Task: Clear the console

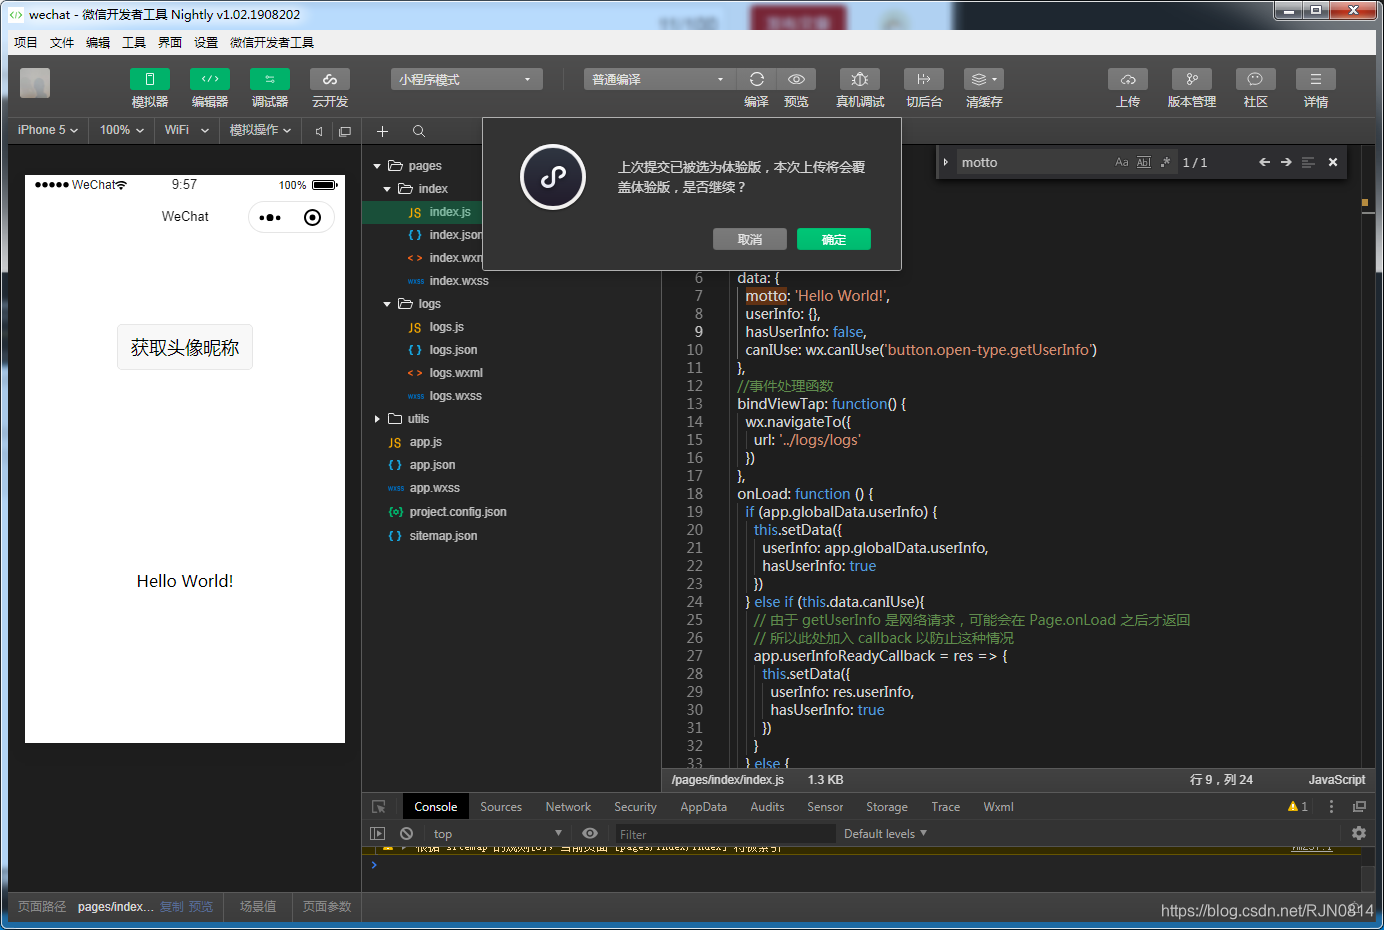Action: click(406, 833)
